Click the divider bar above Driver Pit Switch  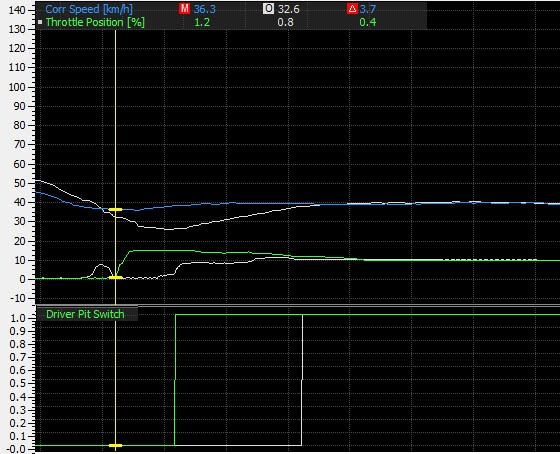click(x=298, y=306)
